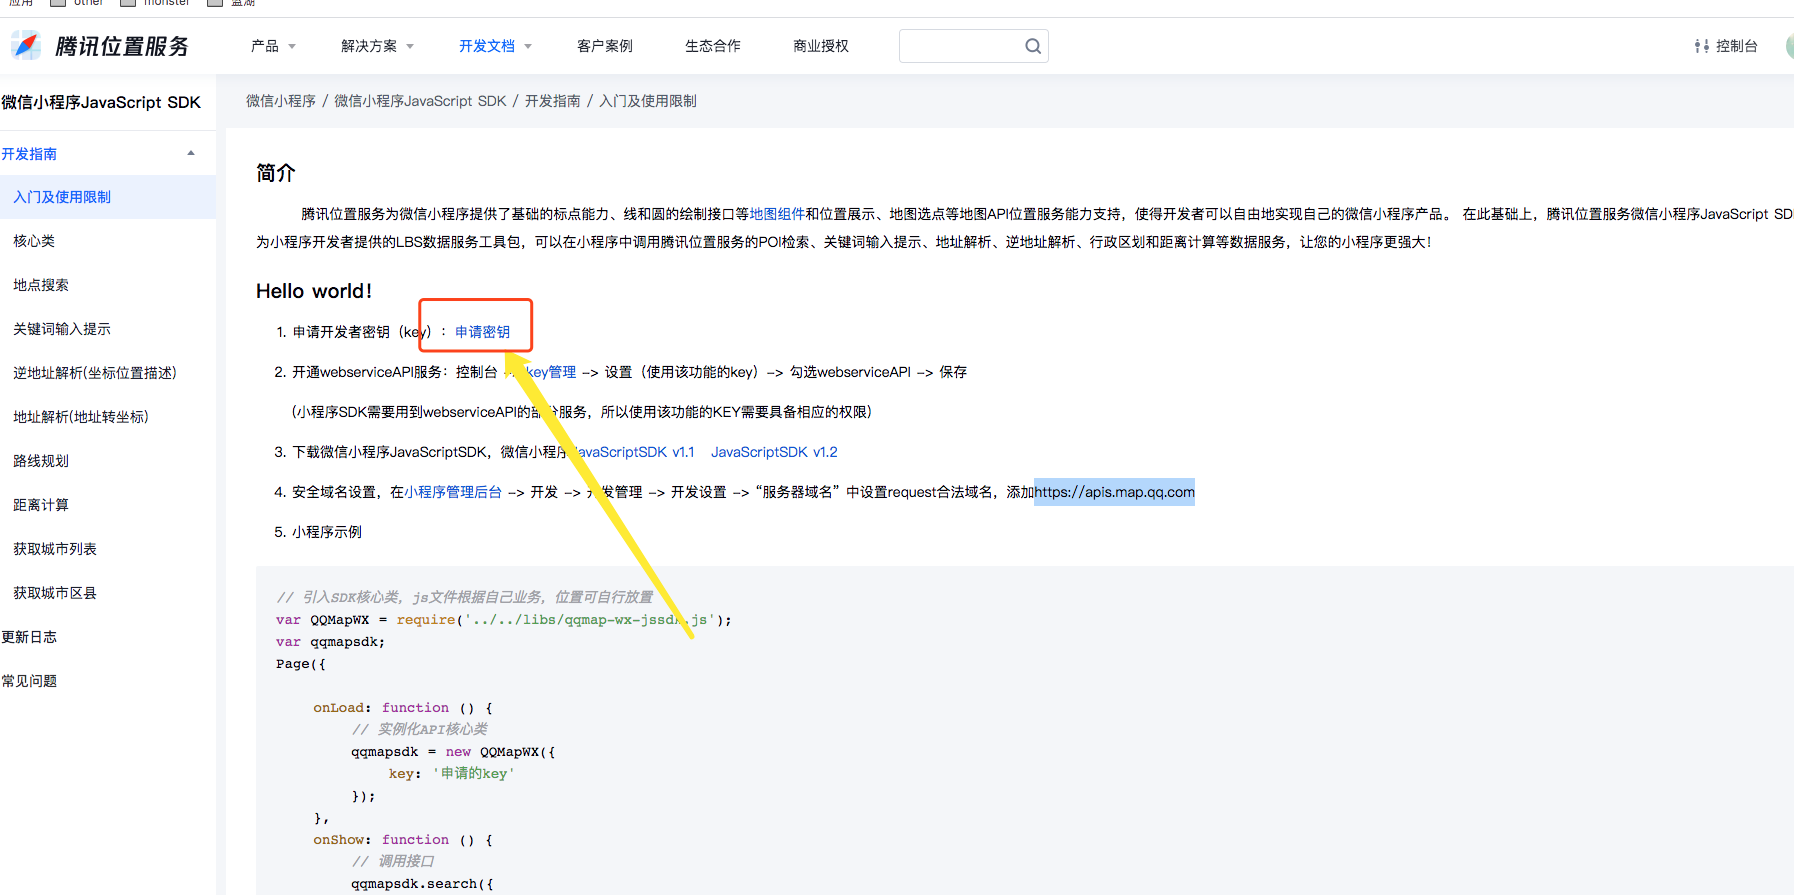Open the key管理 link
This screenshot has width=1794, height=895.
550,372
